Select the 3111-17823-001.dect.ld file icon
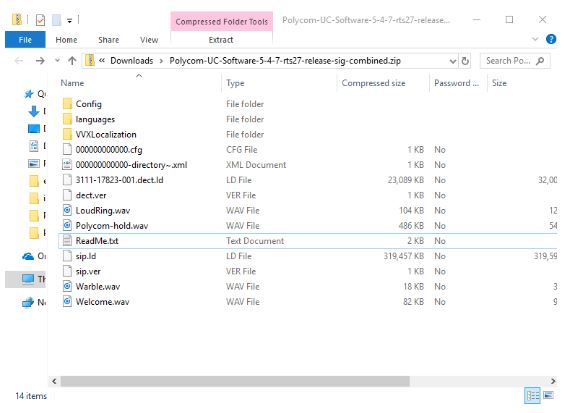This screenshot has height=413, width=571. click(x=67, y=180)
